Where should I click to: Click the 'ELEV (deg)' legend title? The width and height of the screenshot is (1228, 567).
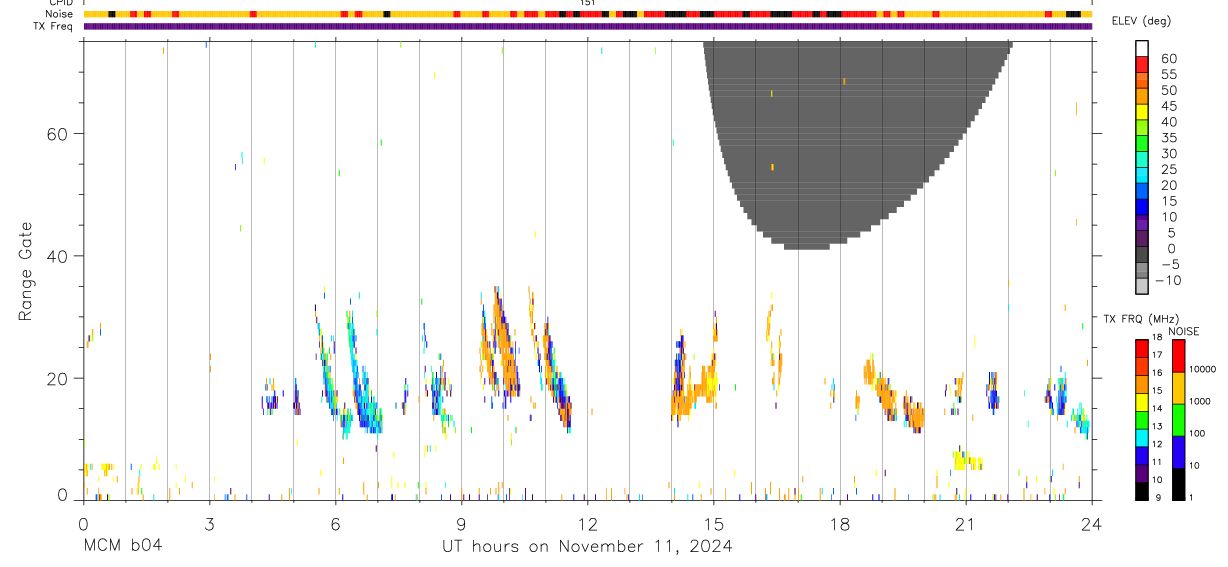[1141, 22]
